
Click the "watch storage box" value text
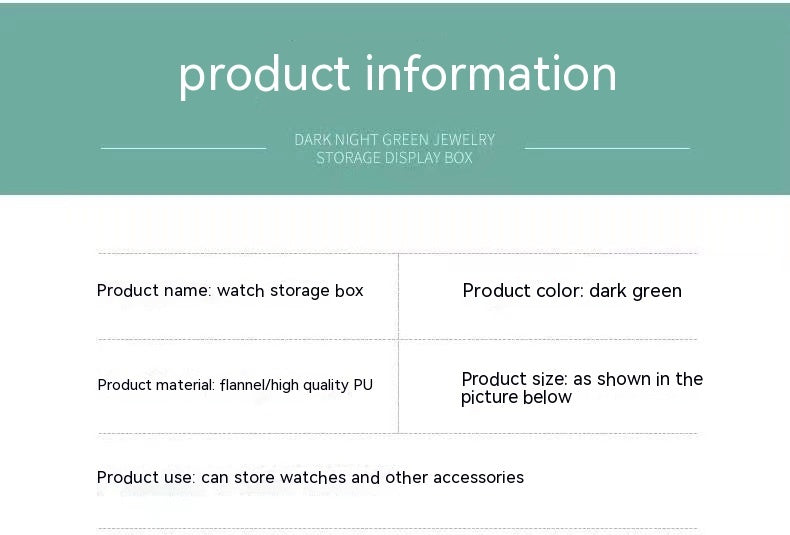290,291
